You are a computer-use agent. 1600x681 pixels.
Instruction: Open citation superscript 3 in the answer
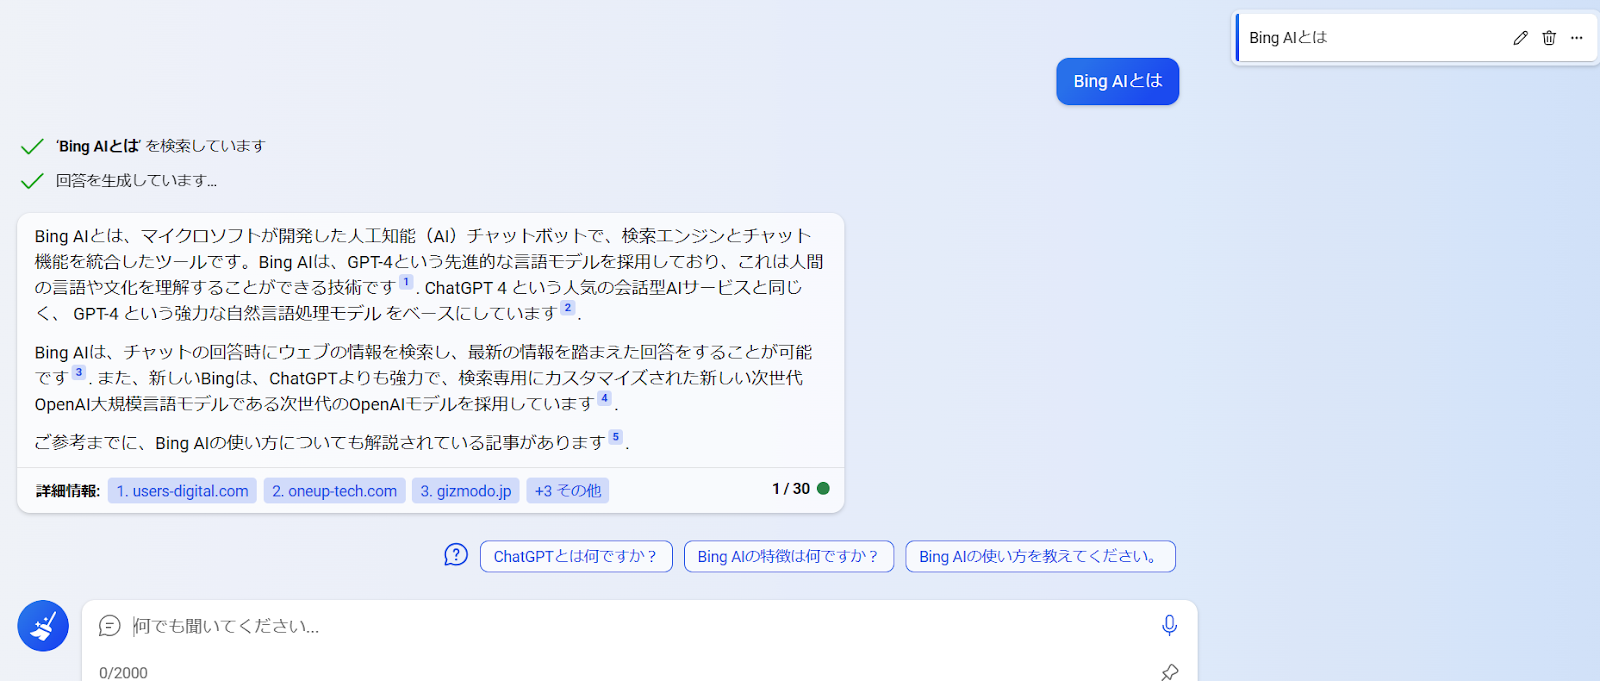pyautogui.click(x=79, y=372)
